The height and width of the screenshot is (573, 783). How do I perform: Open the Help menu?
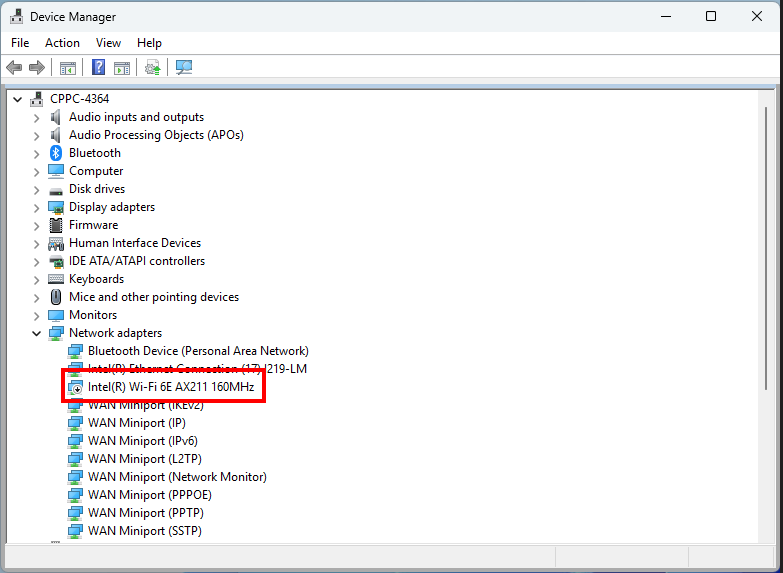coord(149,43)
